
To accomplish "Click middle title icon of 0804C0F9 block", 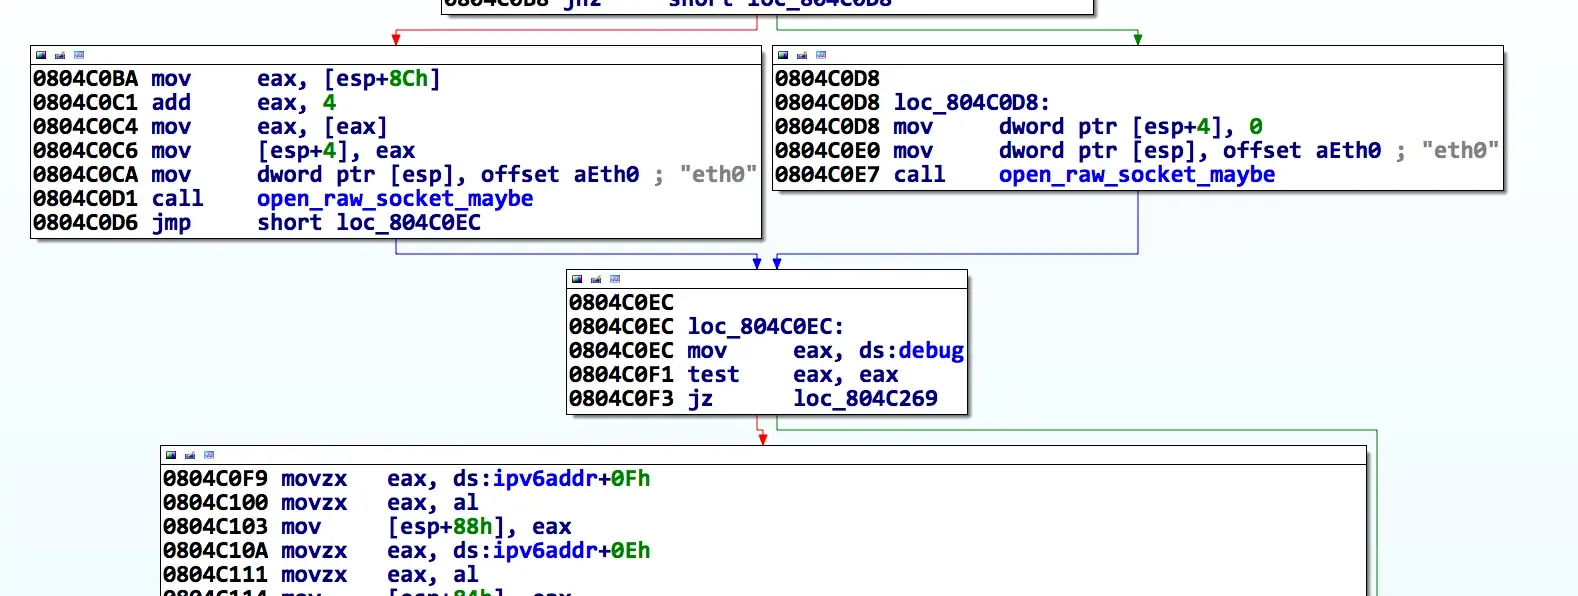I will [190, 455].
